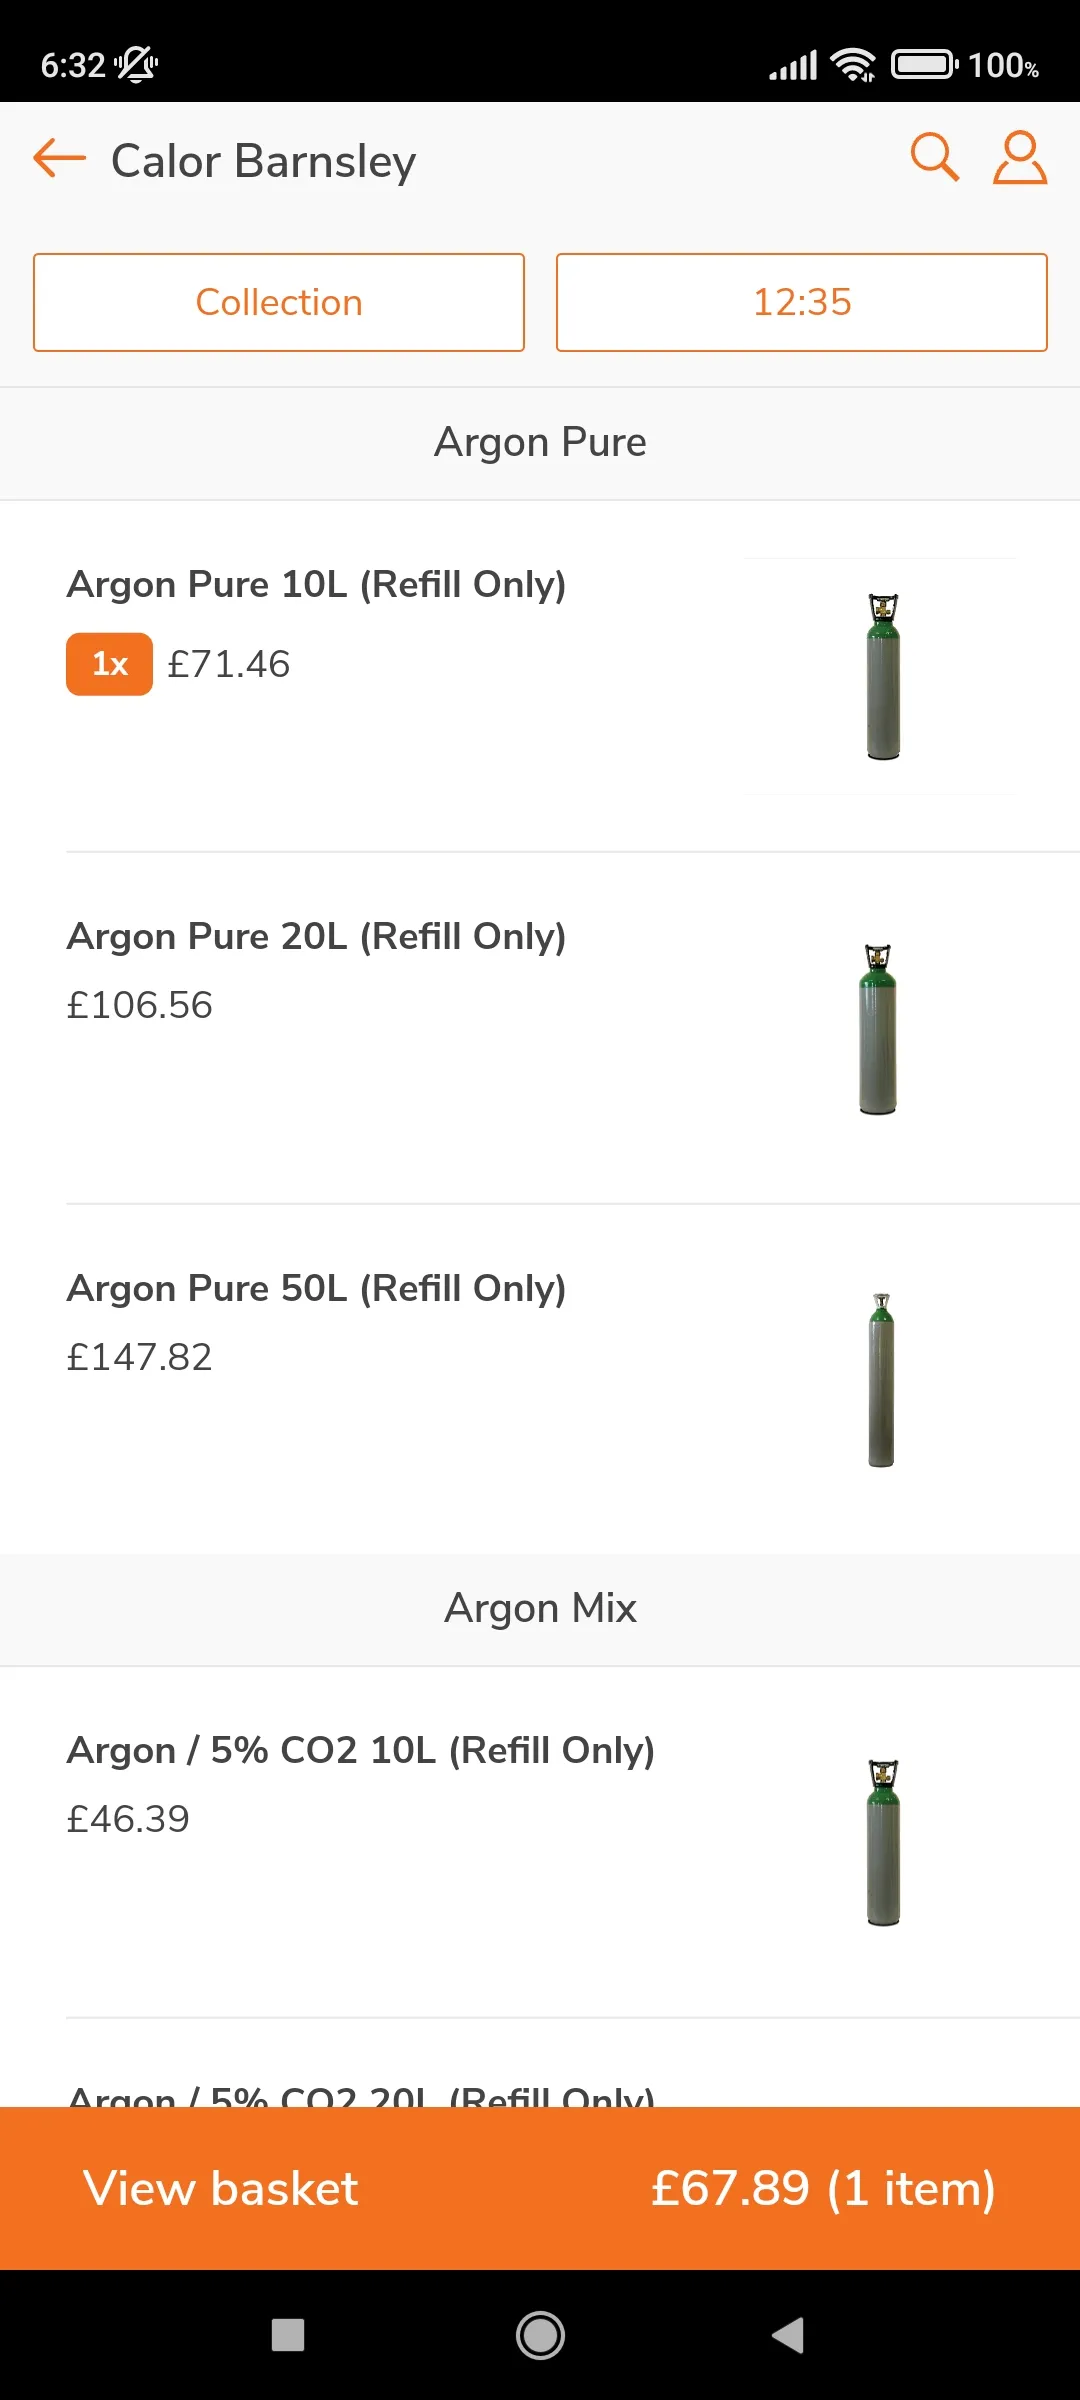
Task: Select Argon Pure 10L (Refill Only) title
Action: pos(316,584)
